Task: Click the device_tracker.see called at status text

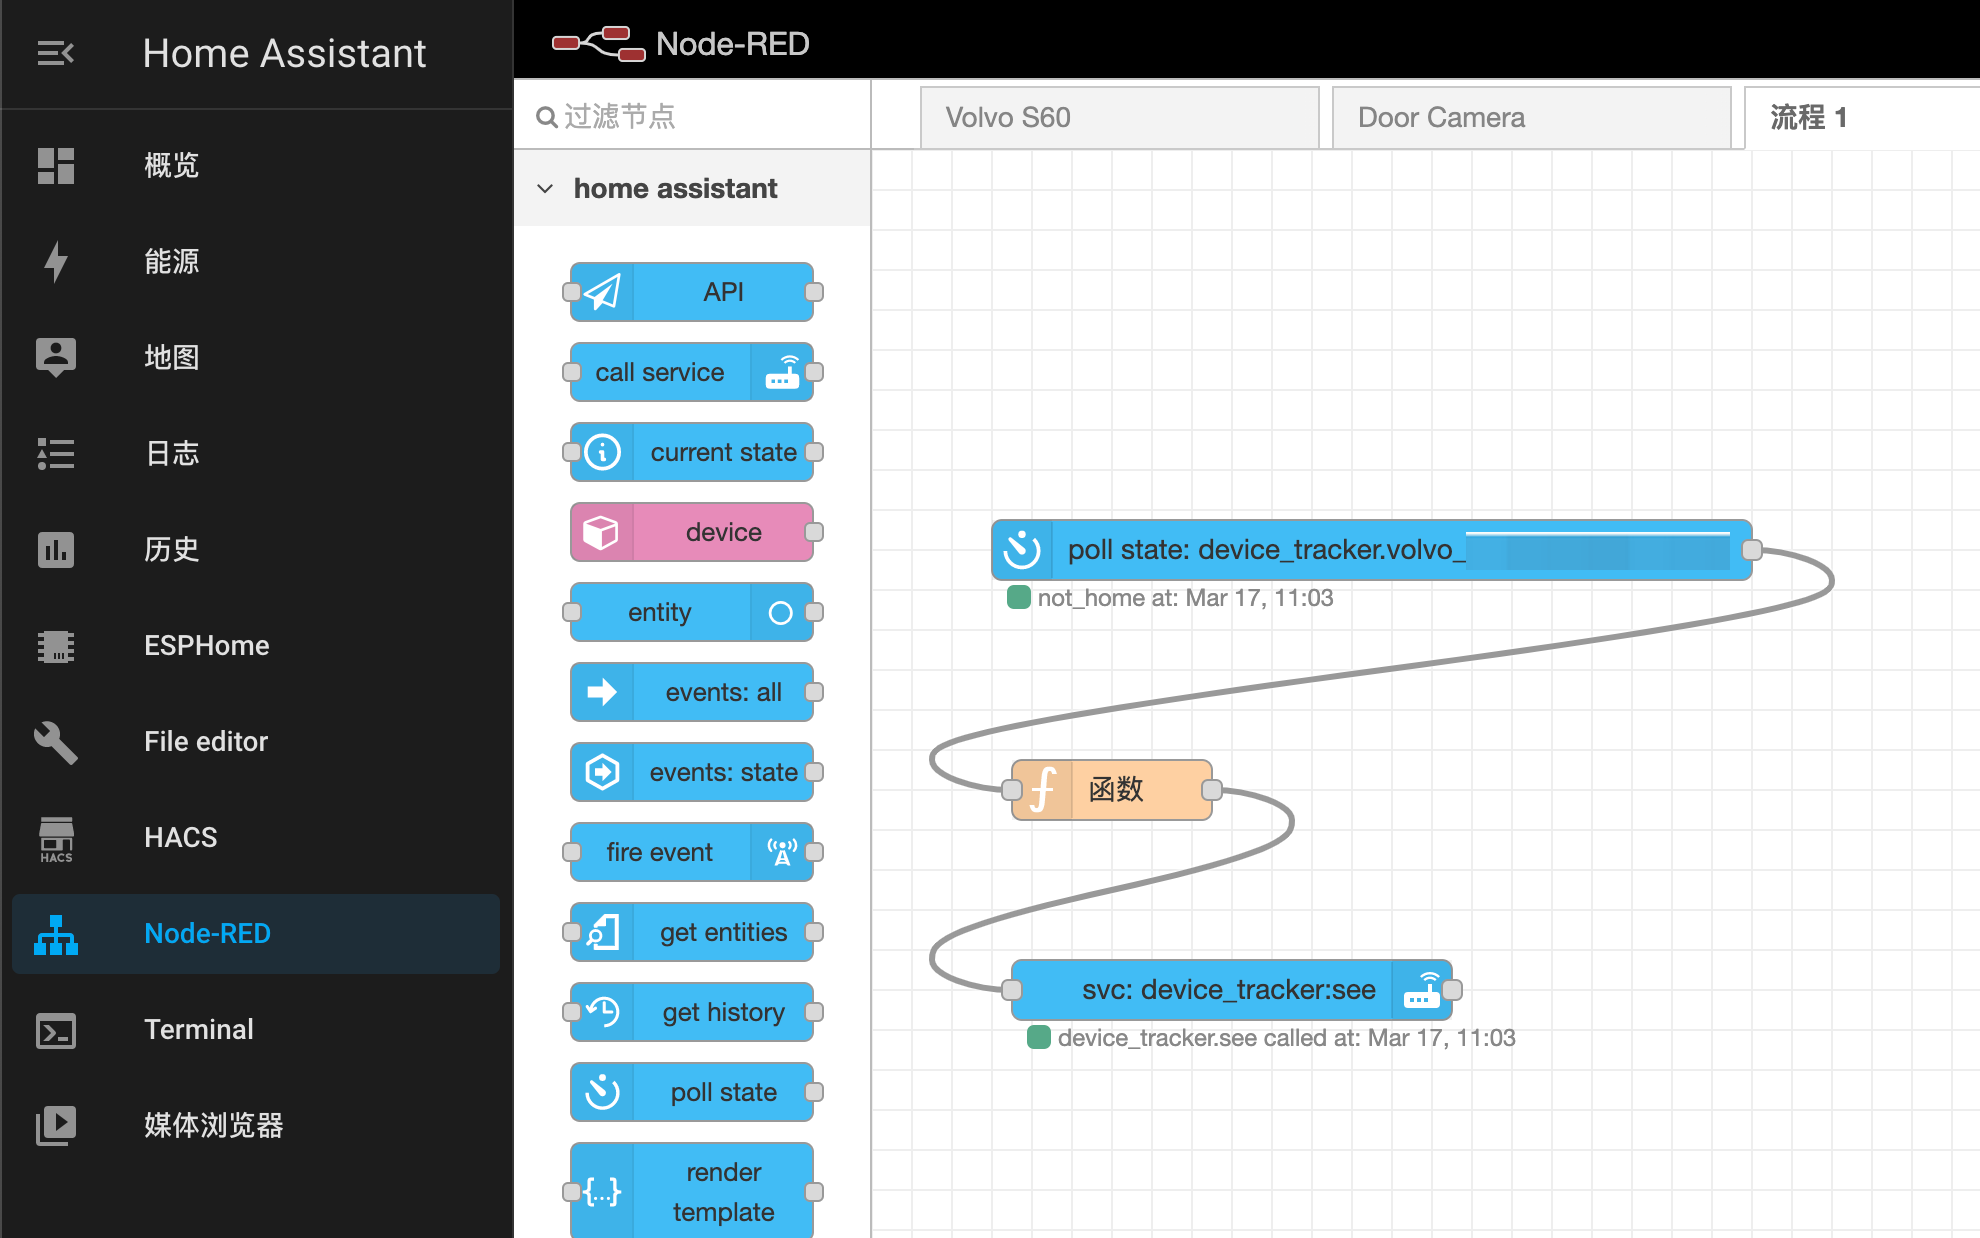Action: tap(1286, 1038)
